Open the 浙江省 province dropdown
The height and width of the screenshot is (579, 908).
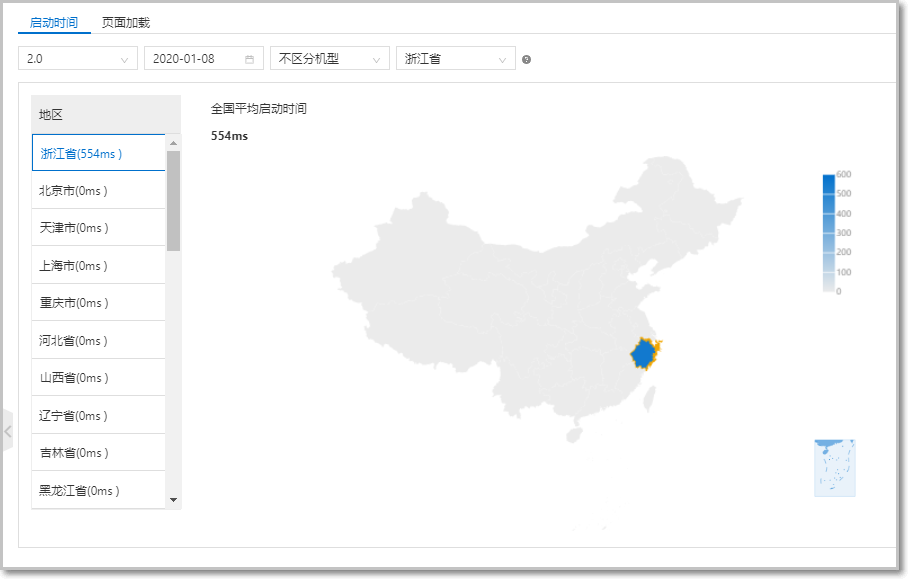click(456, 58)
